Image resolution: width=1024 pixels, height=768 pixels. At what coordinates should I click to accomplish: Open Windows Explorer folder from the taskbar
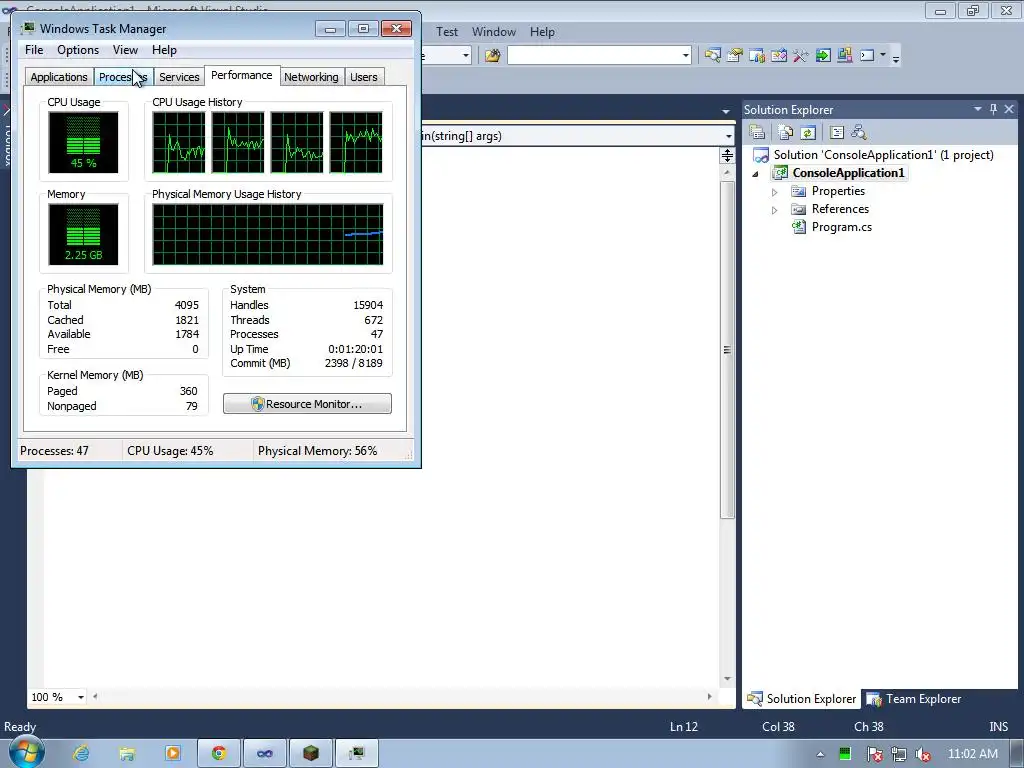127,754
